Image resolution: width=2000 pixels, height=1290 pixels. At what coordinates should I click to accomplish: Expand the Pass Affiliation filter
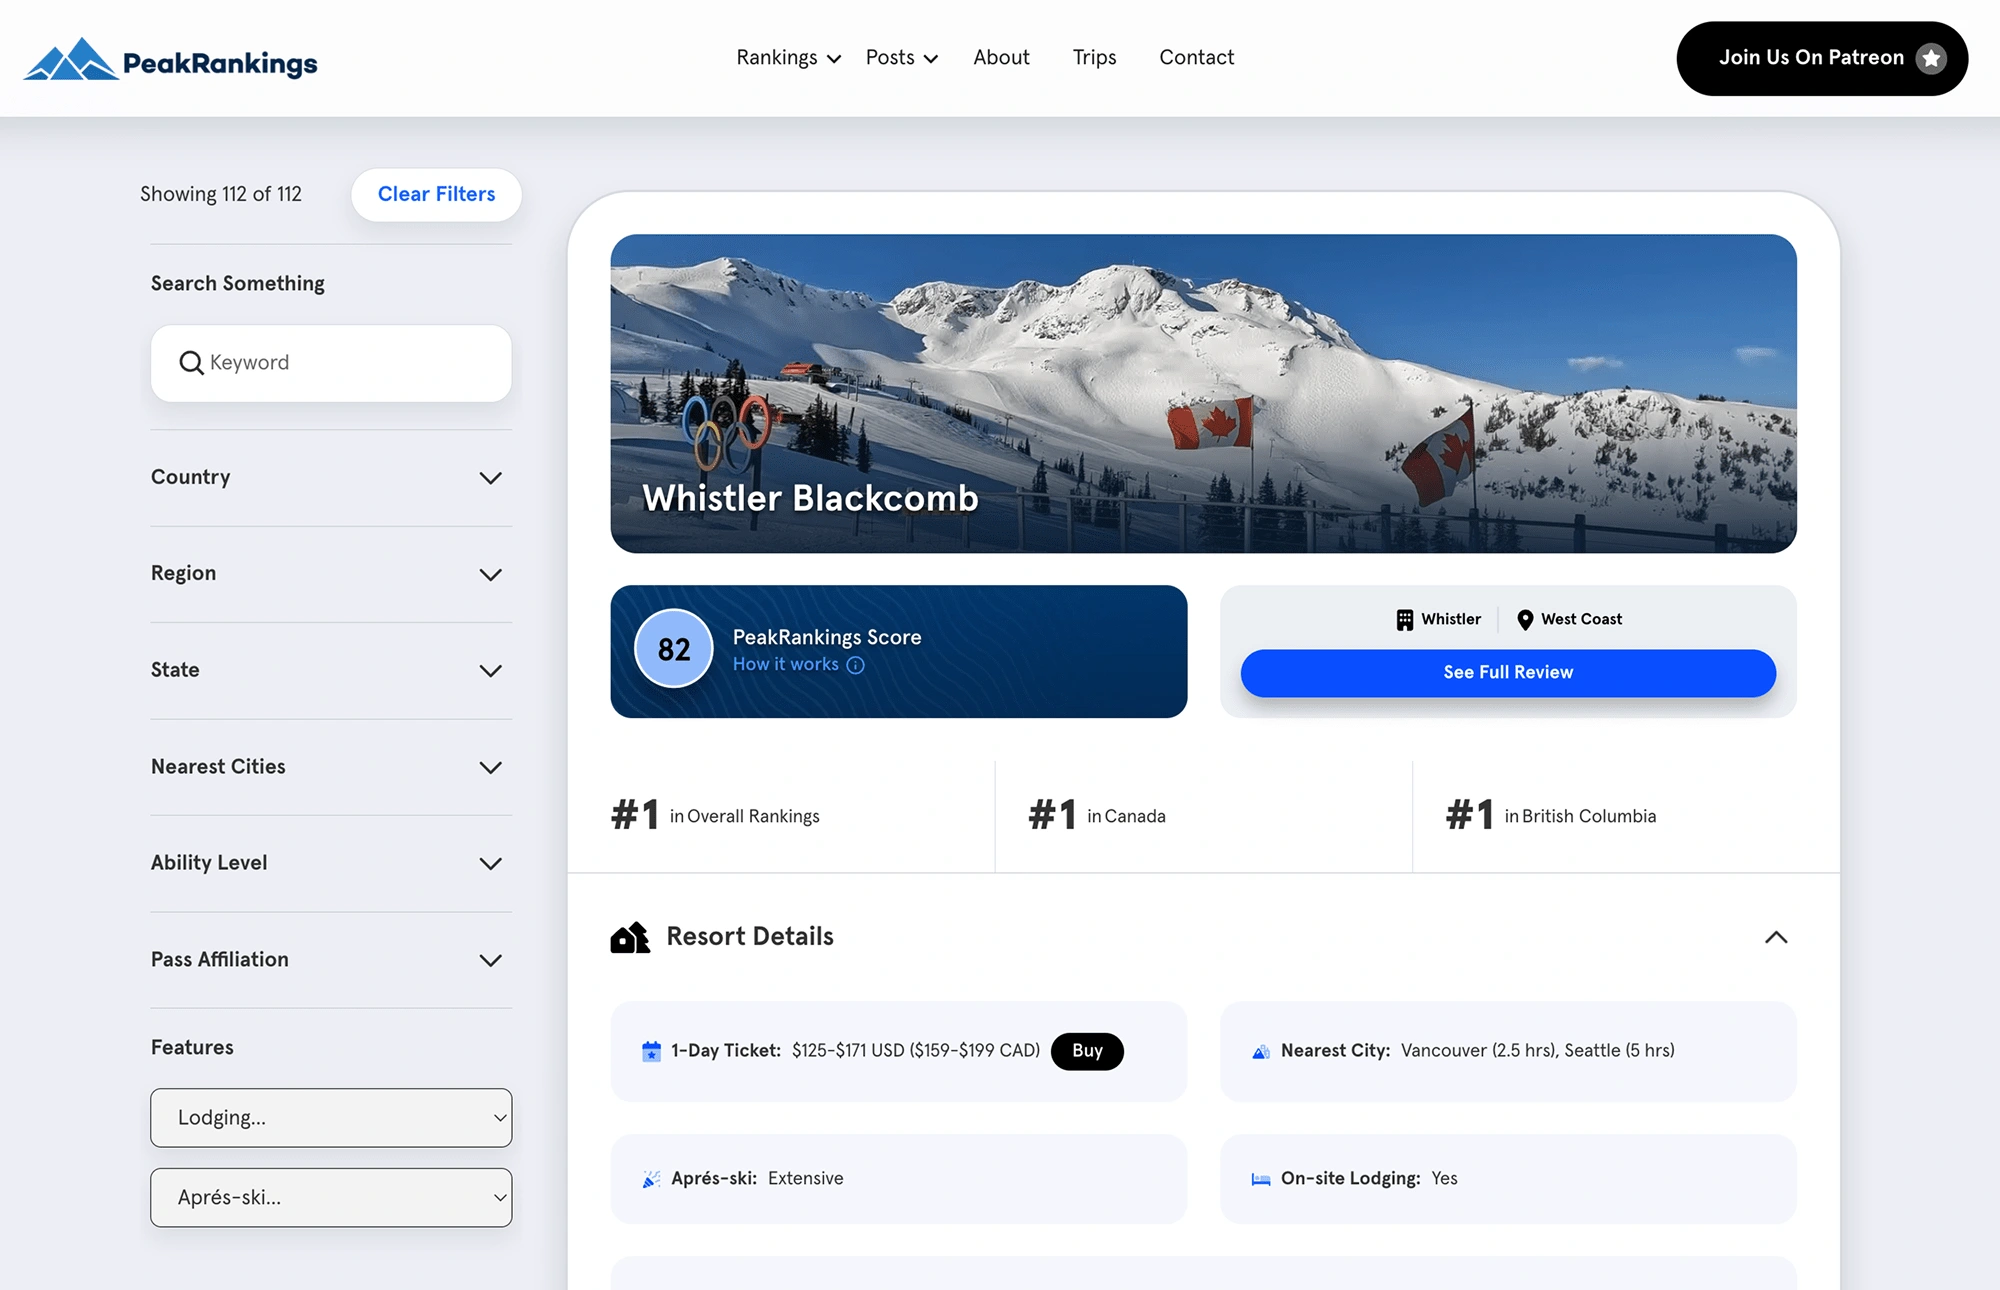(x=331, y=960)
